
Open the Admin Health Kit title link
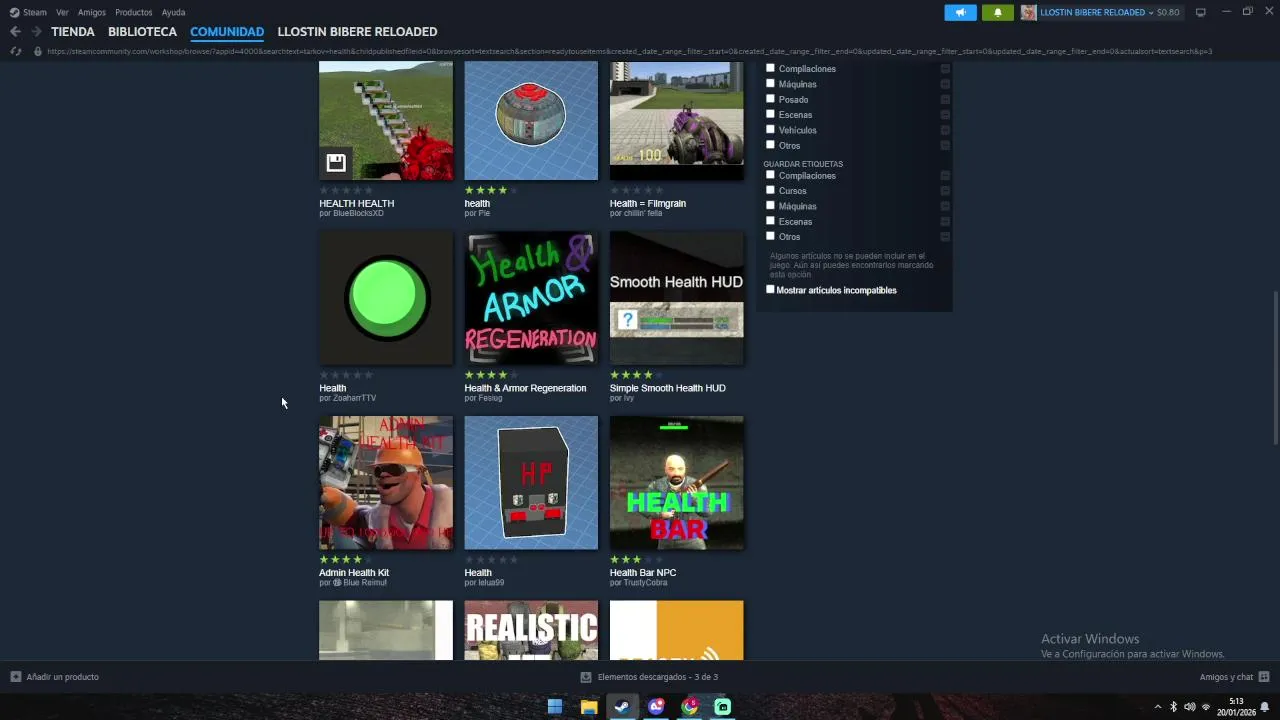coord(354,573)
